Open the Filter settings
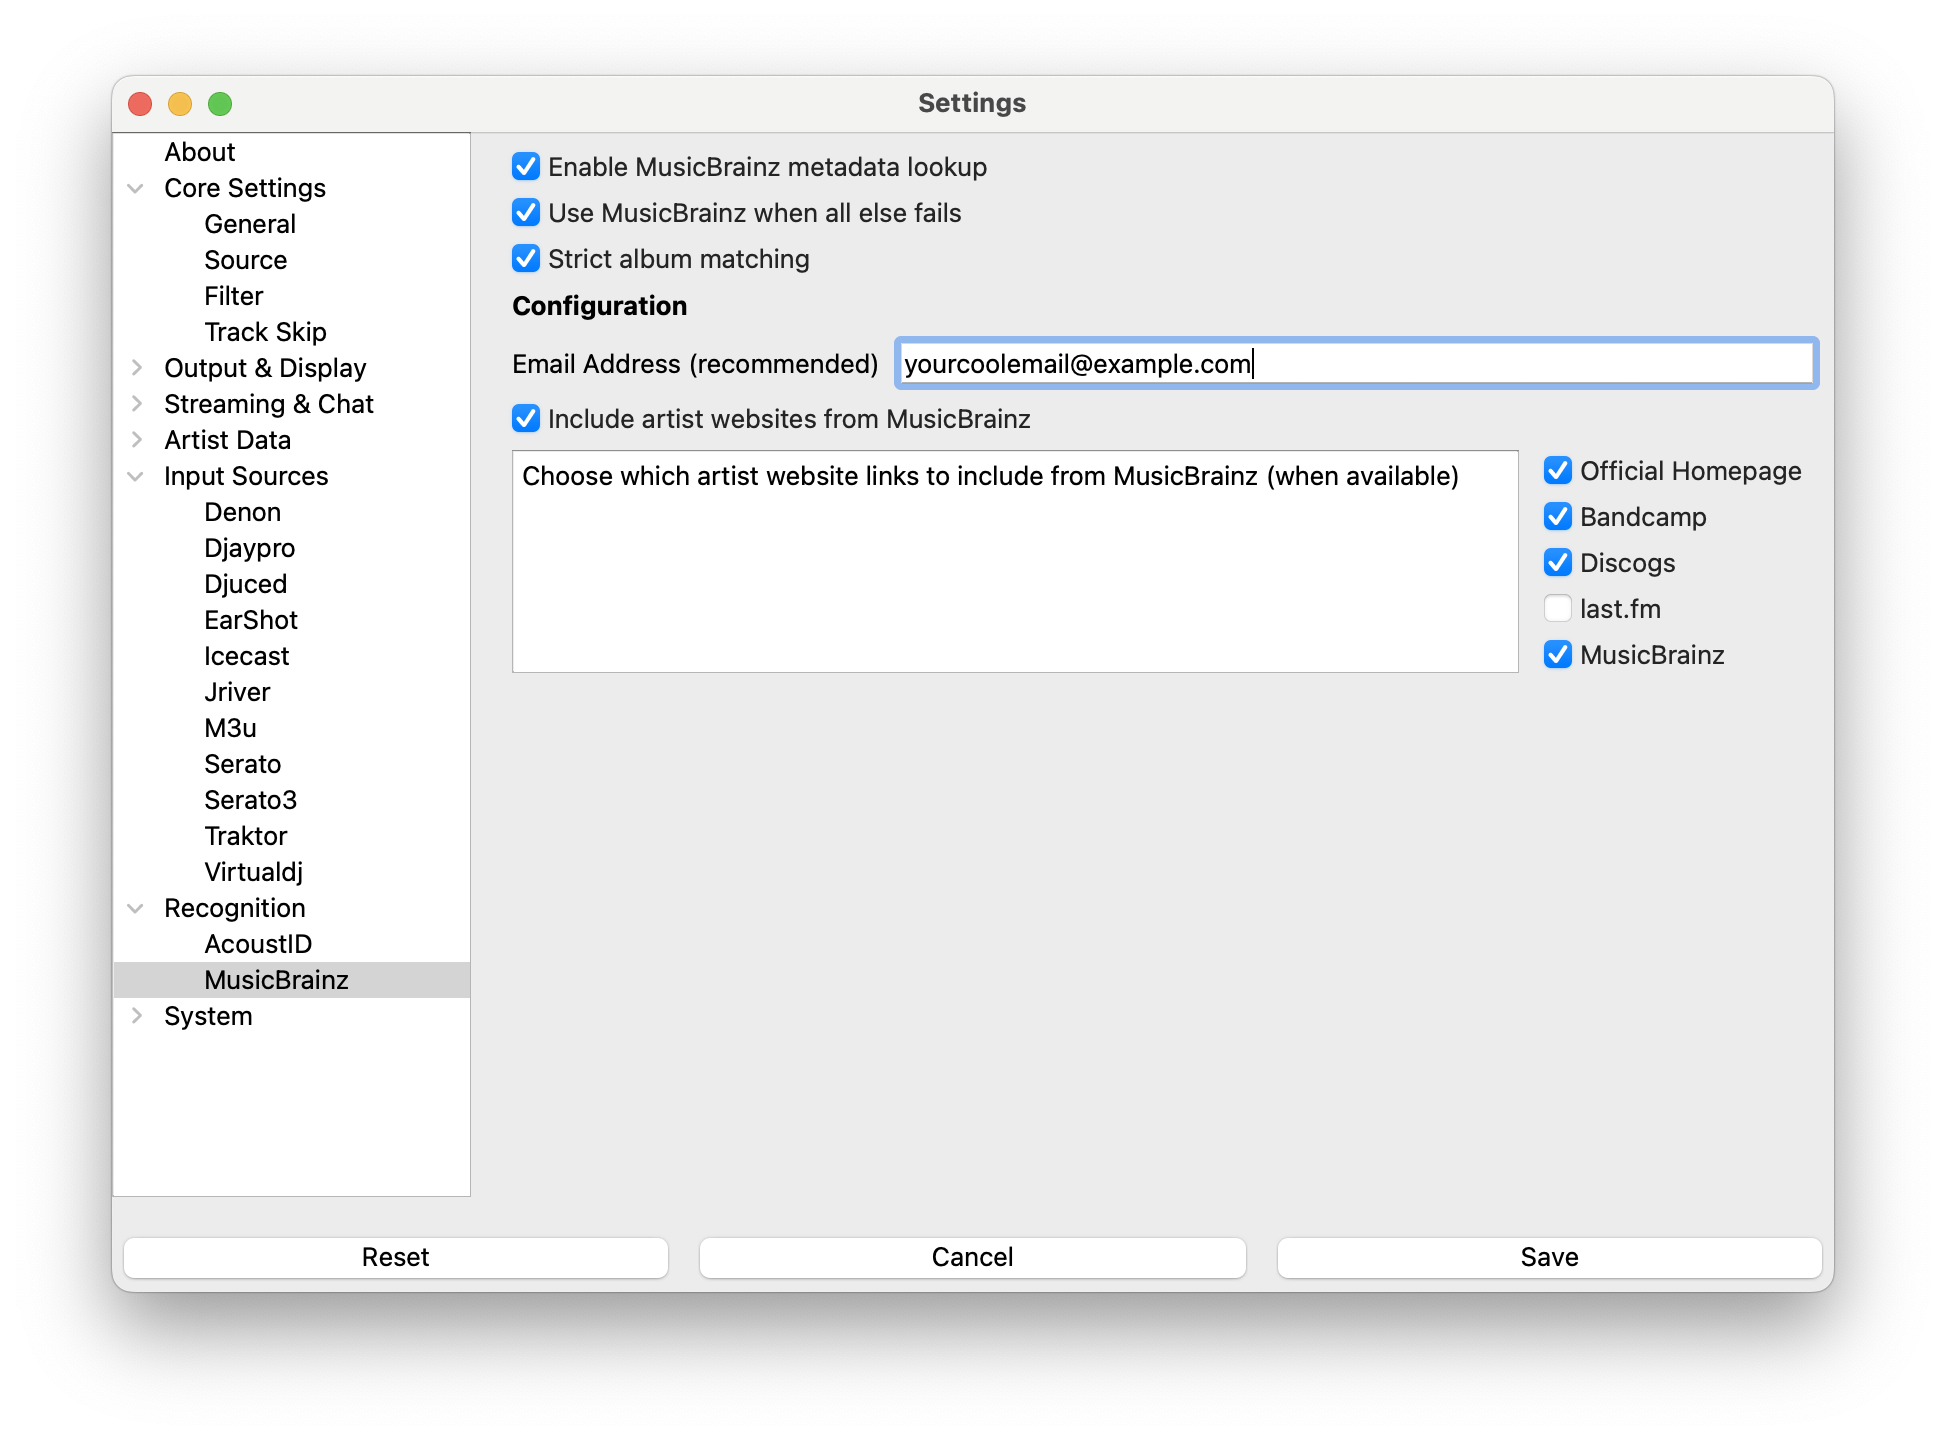The image size is (1946, 1440). click(234, 296)
